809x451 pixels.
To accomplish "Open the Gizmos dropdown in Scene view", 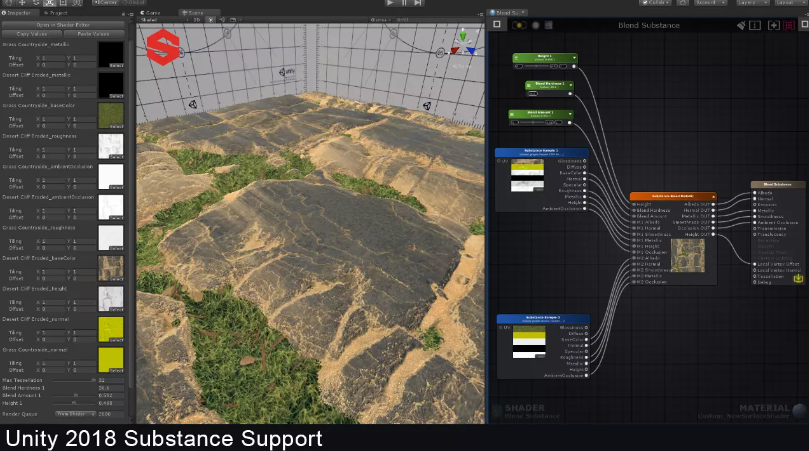I will click(380, 20).
